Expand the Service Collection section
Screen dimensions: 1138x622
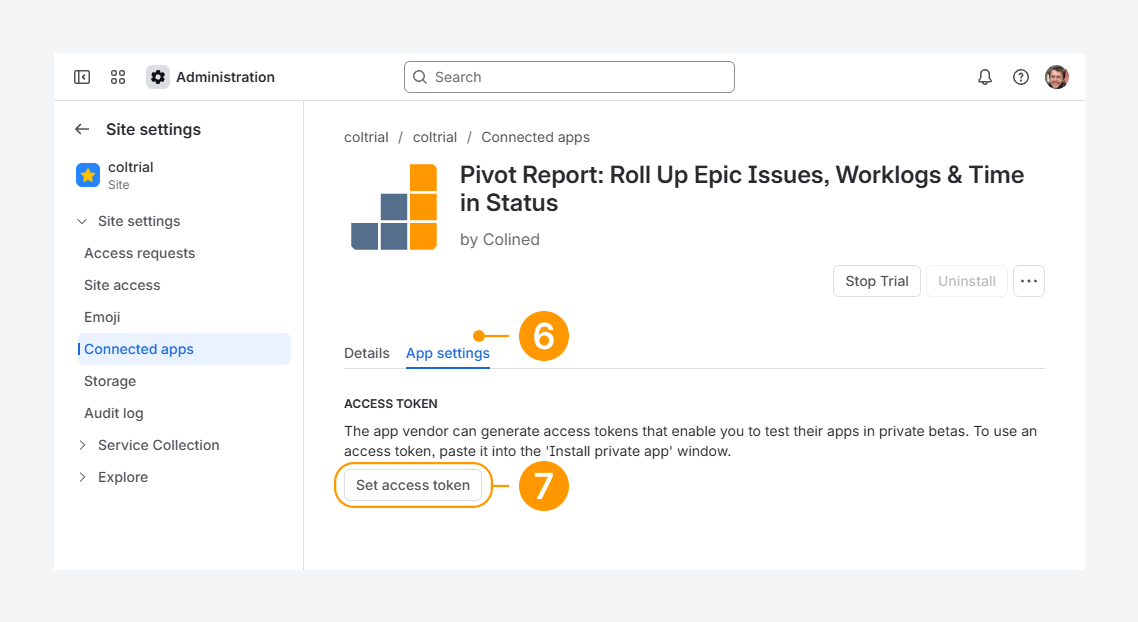coord(82,445)
